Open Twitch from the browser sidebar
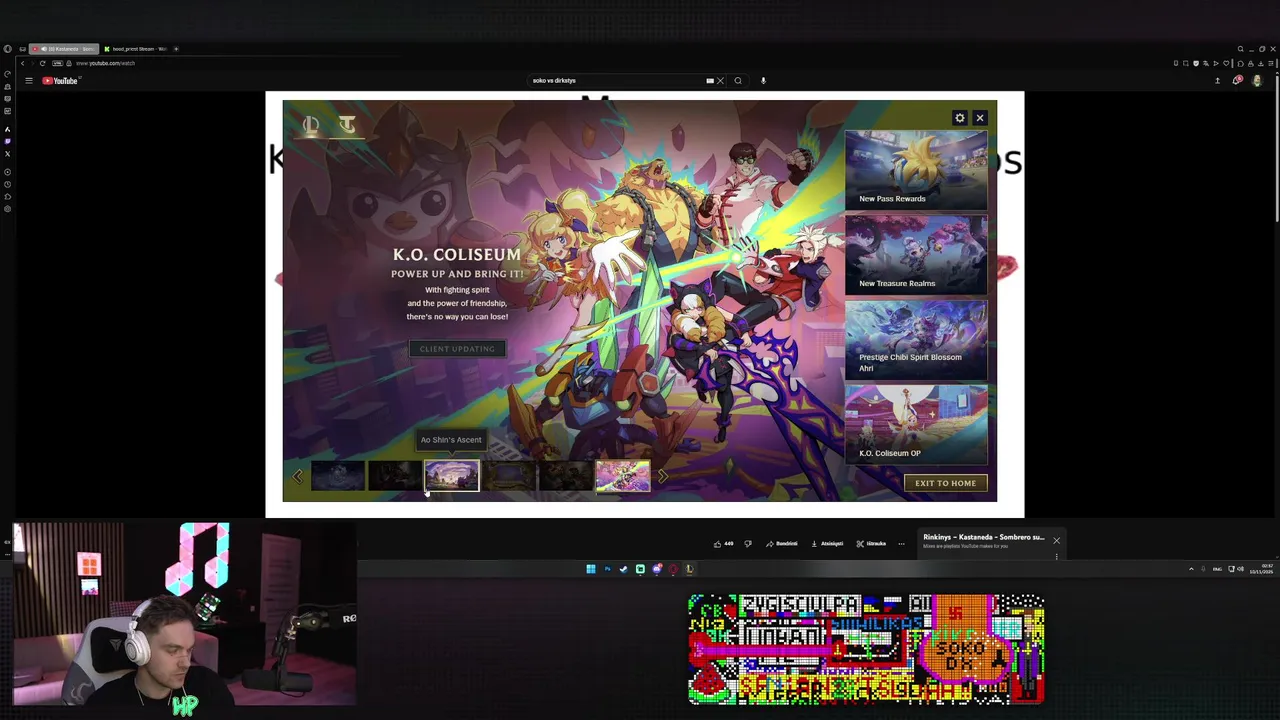Image resolution: width=1280 pixels, height=720 pixels. tap(7, 141)
